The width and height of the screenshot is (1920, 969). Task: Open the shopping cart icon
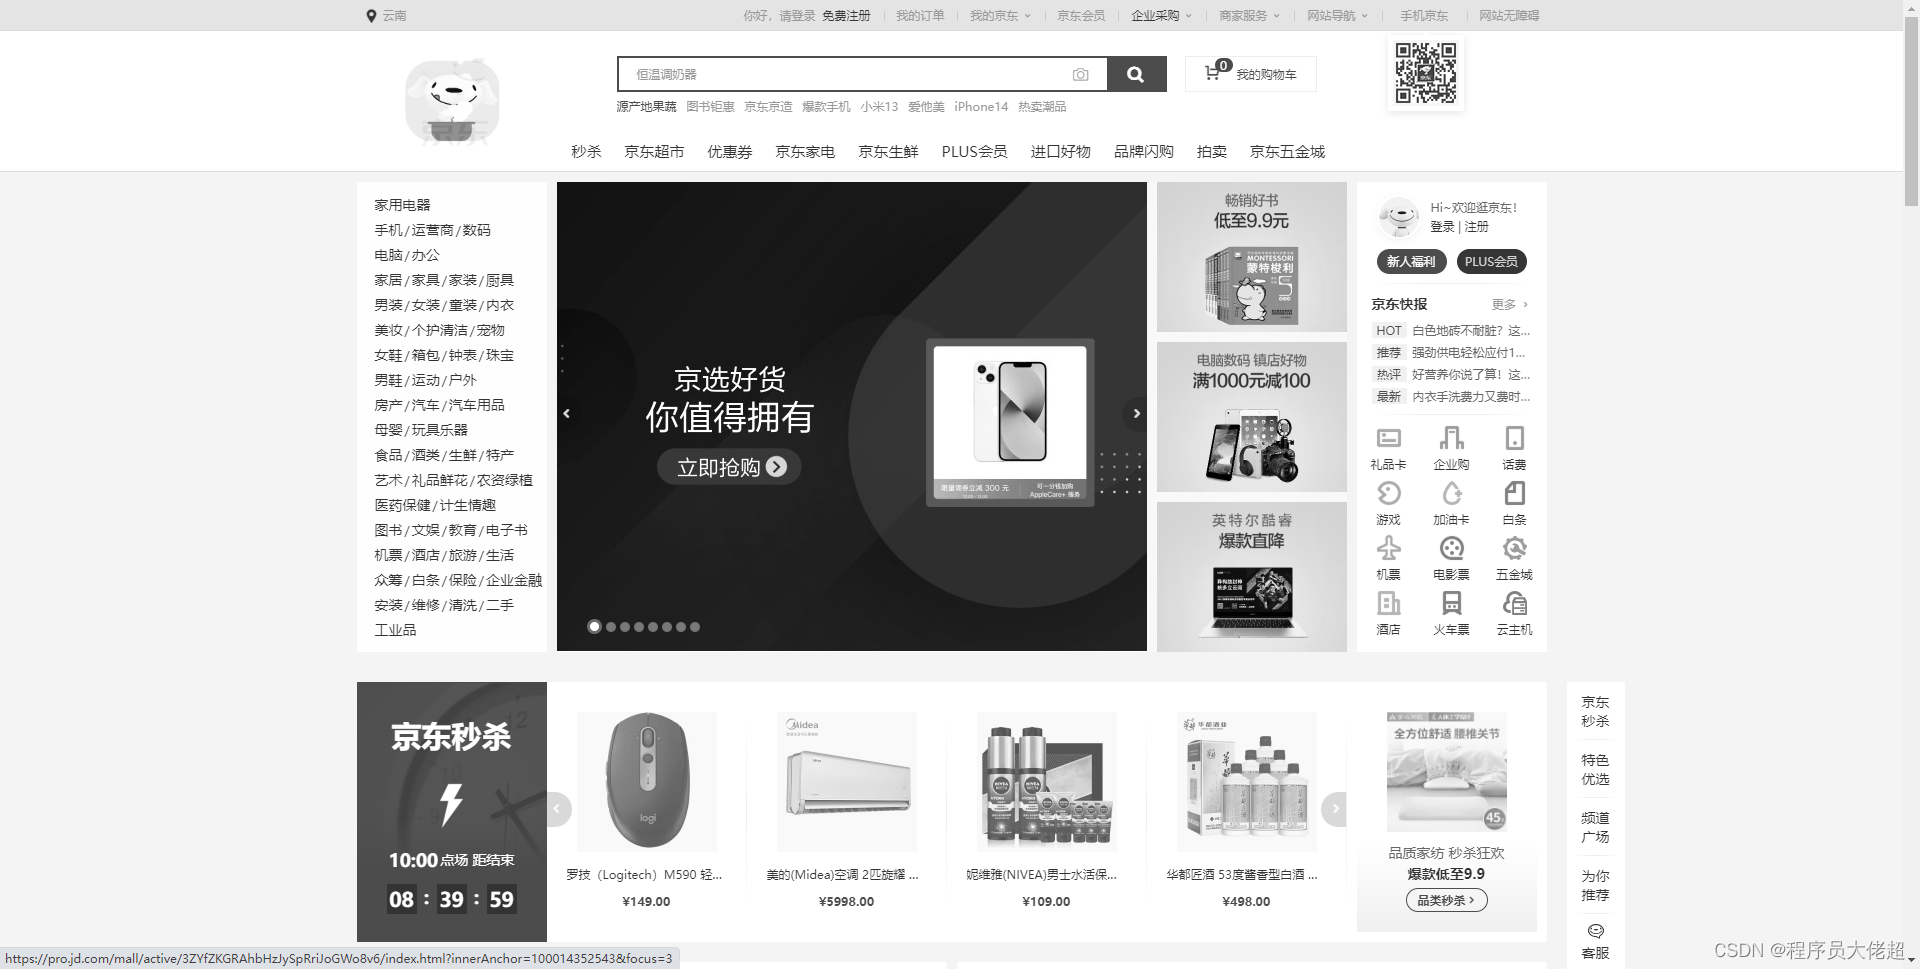point(1212,72)
